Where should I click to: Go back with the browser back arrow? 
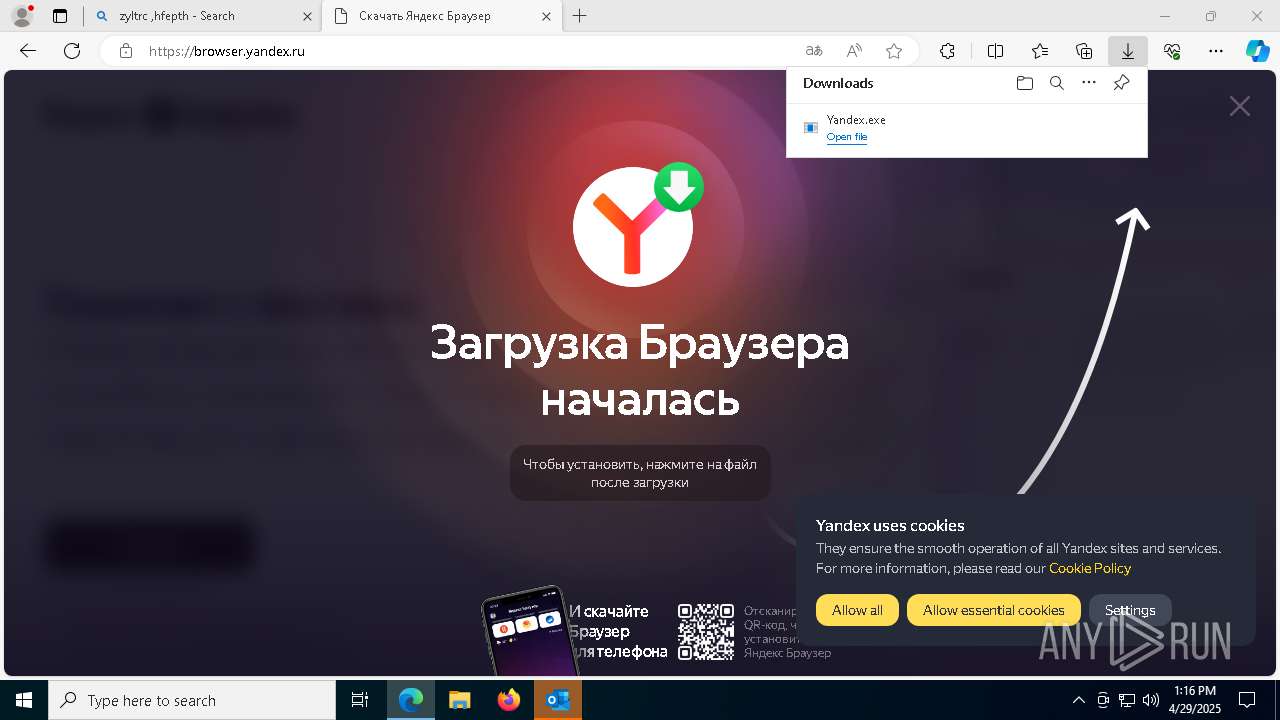(28, 51)
